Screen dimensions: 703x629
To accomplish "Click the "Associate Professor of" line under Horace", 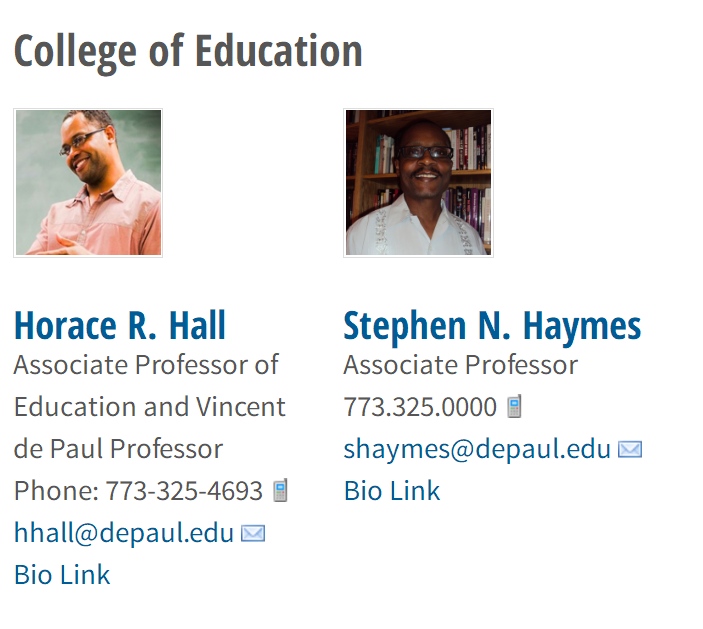I will [146, 365].
